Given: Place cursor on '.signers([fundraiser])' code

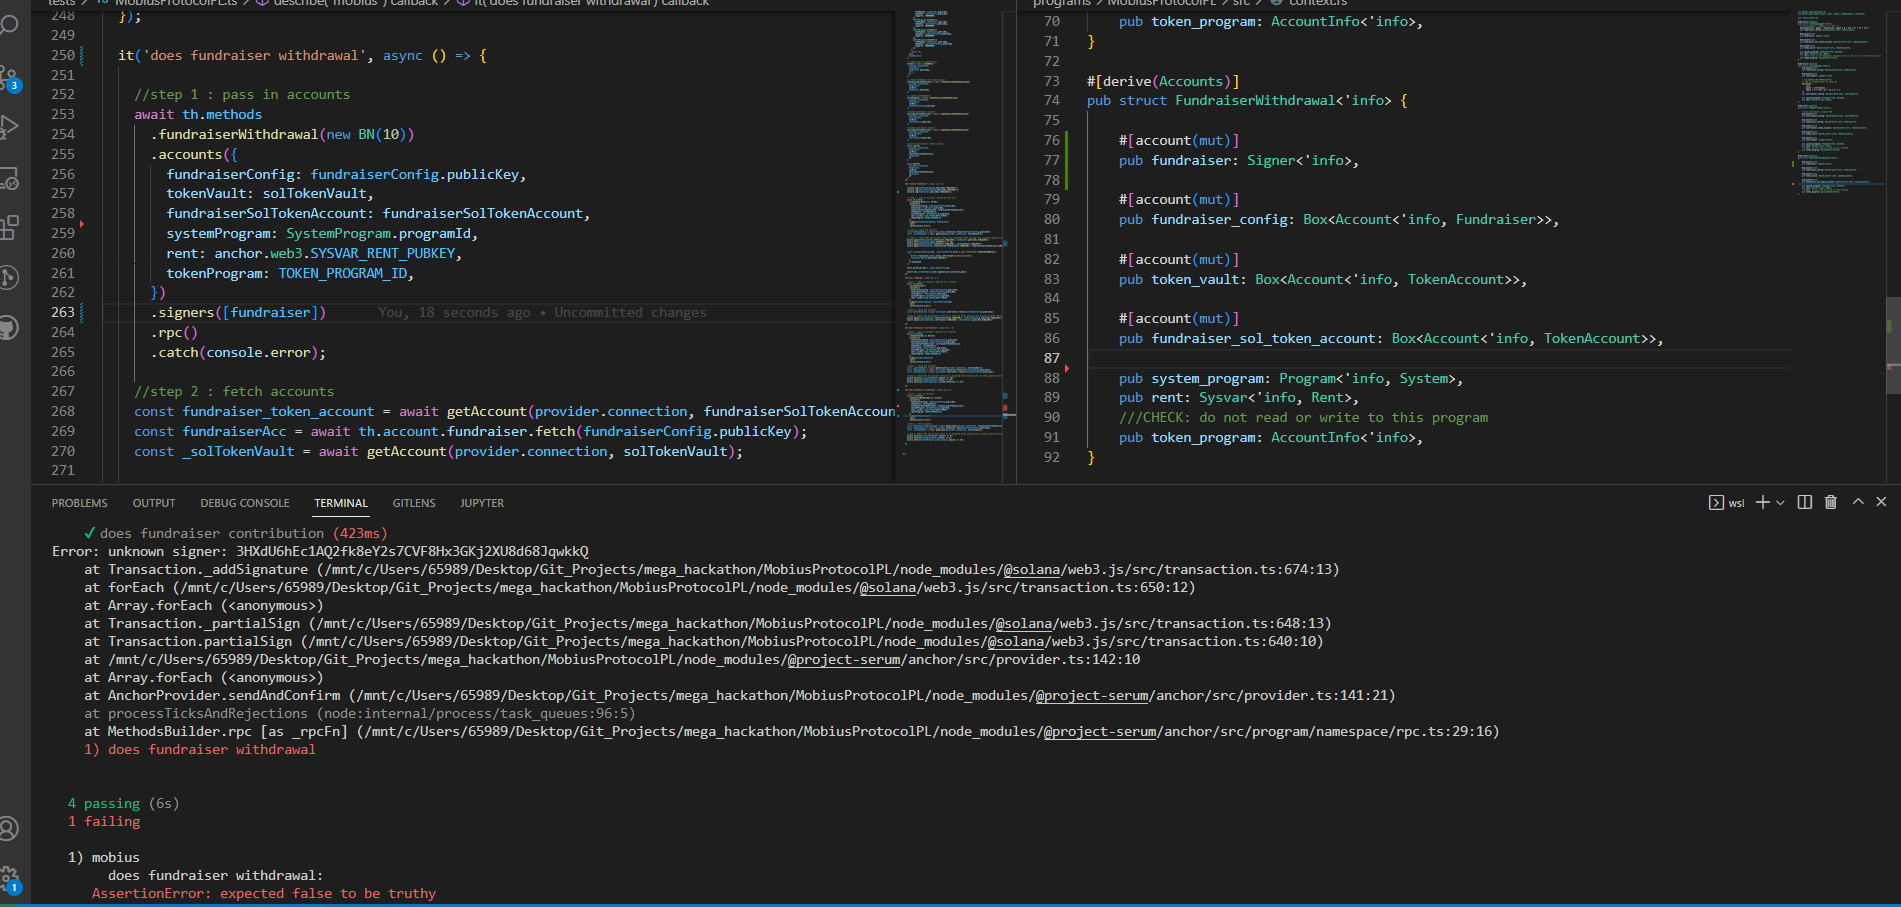Looking at the screenshot, I should tap(238, 312).
